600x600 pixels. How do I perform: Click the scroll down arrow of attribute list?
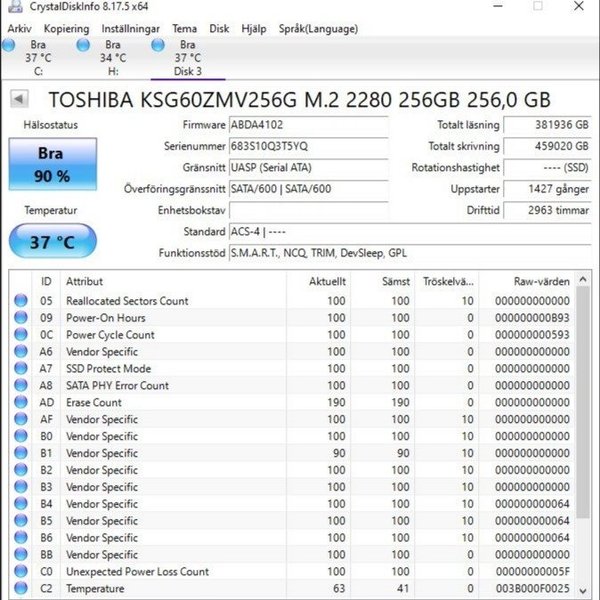click(583, 591)
